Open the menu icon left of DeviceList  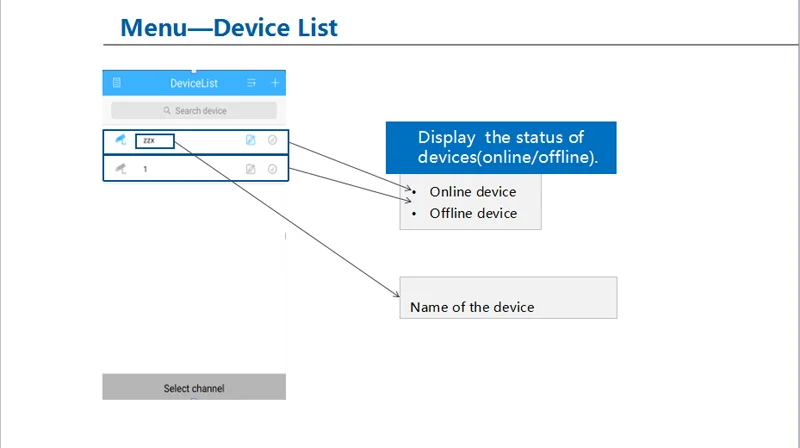(x=116, y=83)
